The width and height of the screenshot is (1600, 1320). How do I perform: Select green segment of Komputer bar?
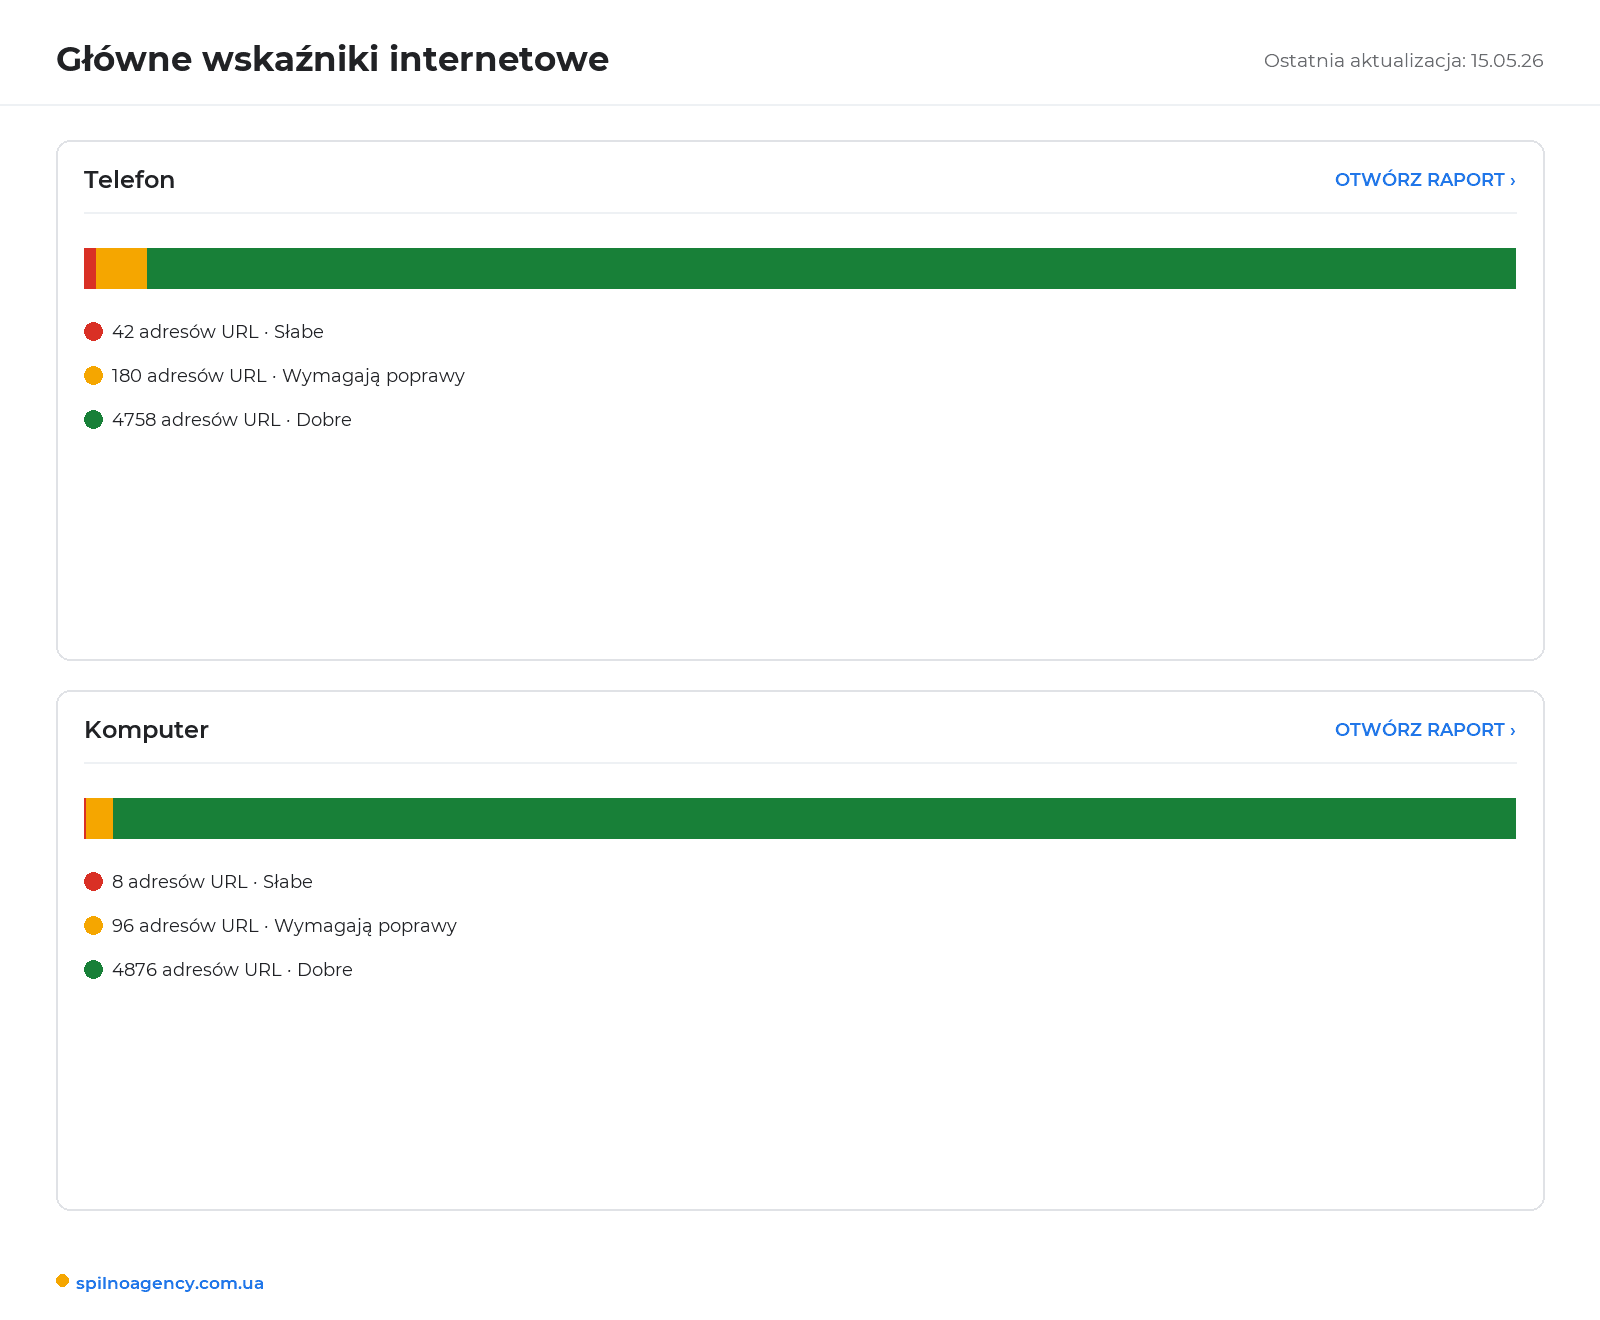click(x=814, y=819)
